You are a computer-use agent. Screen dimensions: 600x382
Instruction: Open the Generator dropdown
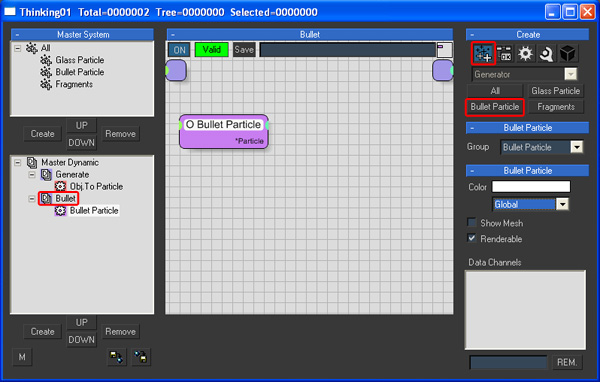click(x=570, y=74)
